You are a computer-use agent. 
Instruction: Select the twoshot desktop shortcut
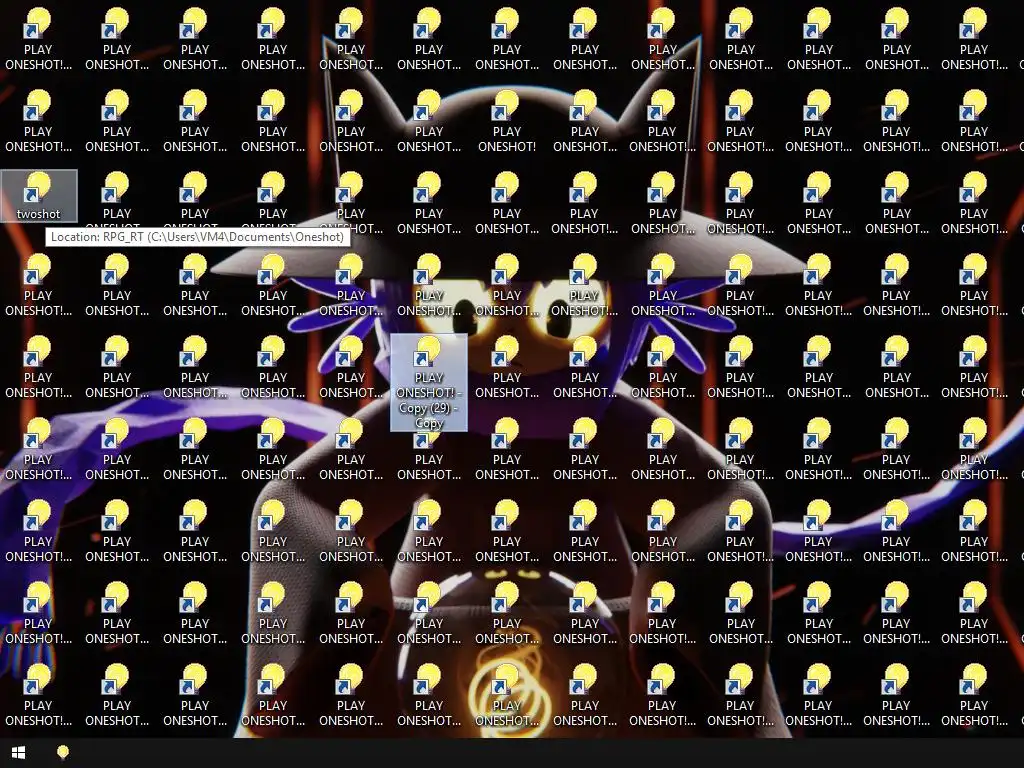[x=39, y=195]
